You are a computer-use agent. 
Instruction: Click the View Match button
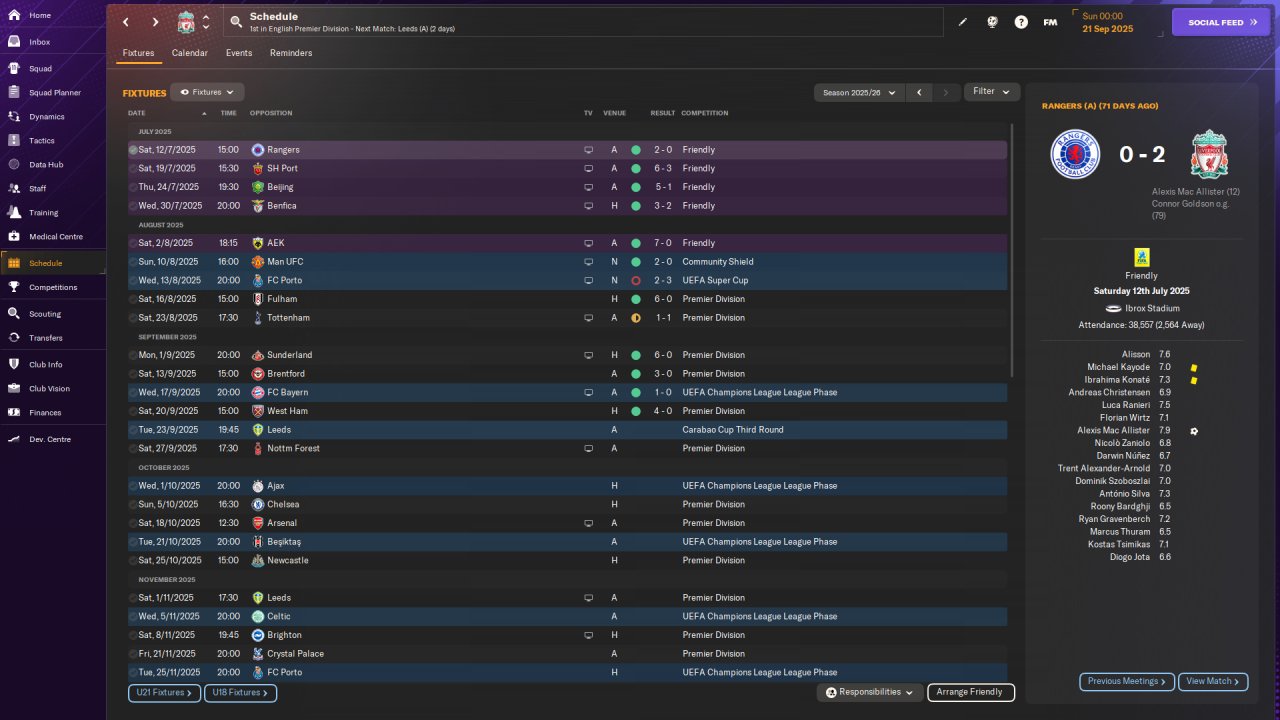click(1213, 681)
